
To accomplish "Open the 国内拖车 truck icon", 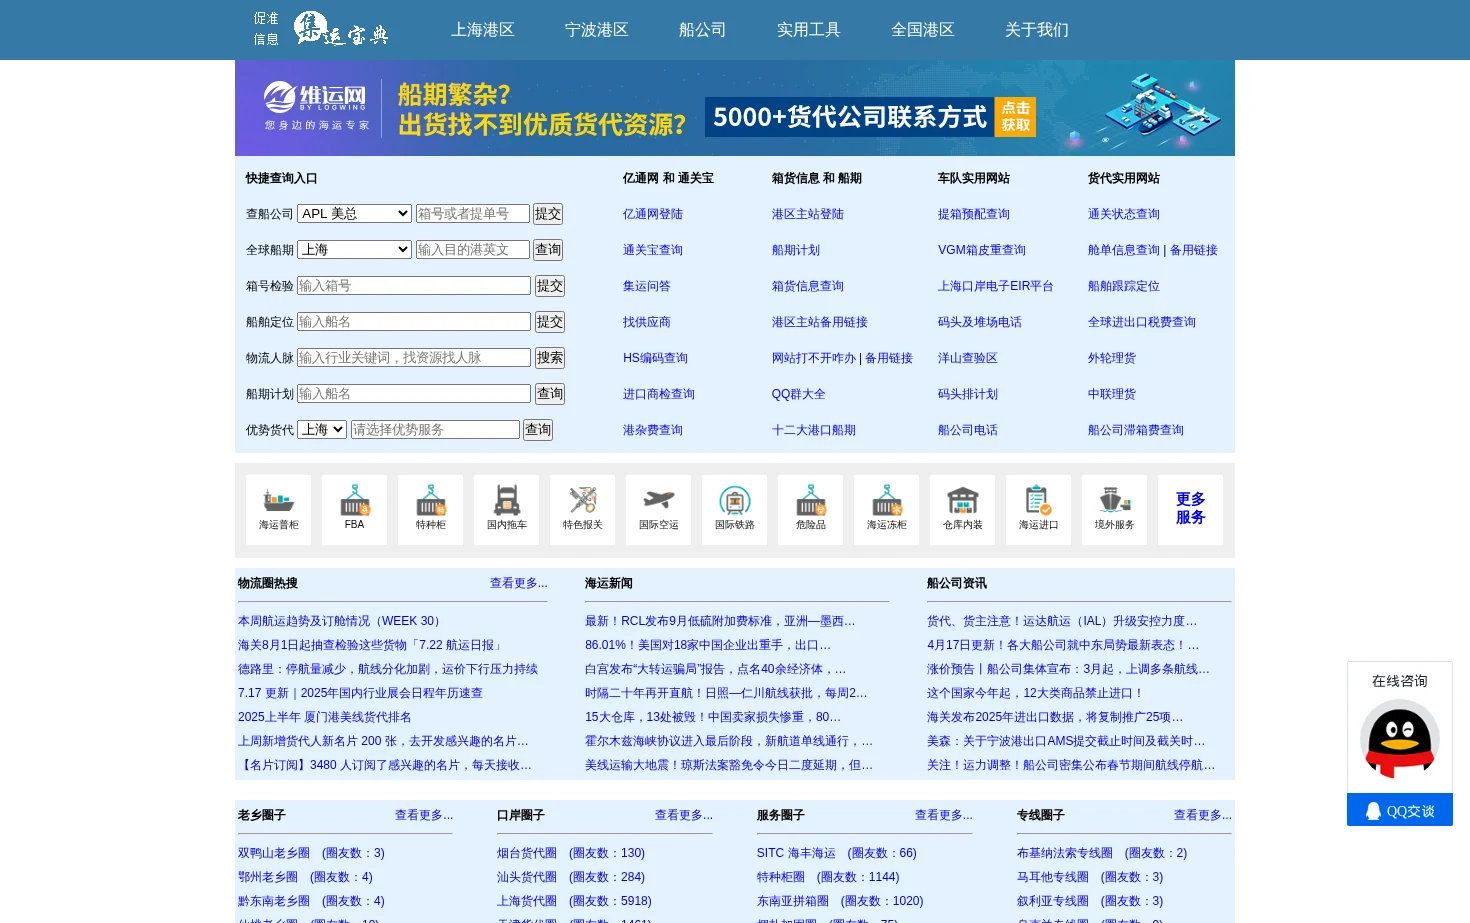I will (506, 510).
